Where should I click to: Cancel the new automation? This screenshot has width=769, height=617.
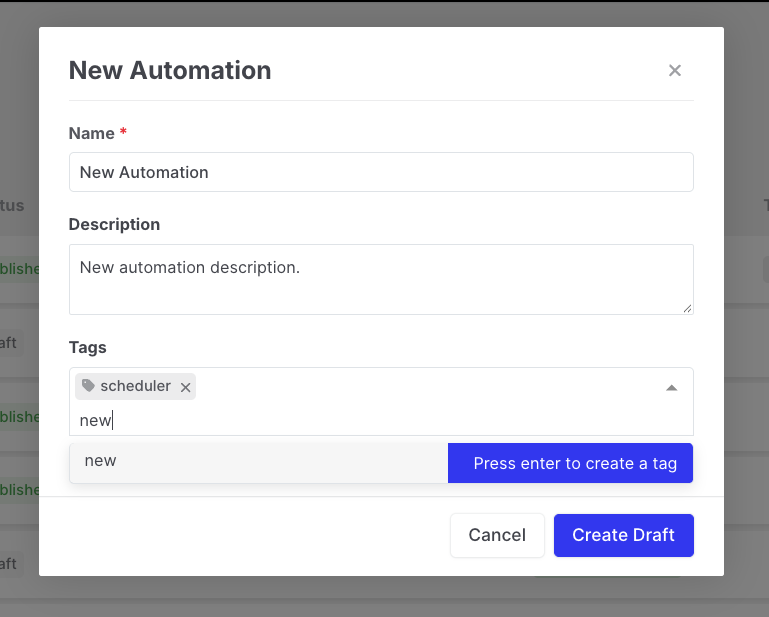tap(497, 535)
